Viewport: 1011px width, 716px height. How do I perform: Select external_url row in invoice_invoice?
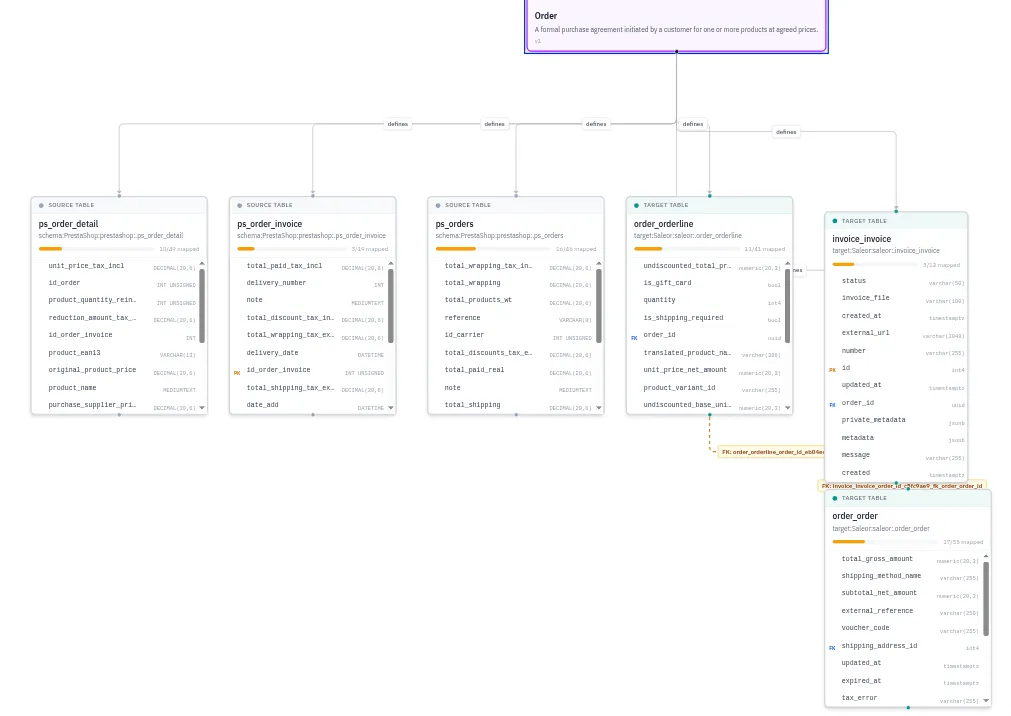coord(898,333)
